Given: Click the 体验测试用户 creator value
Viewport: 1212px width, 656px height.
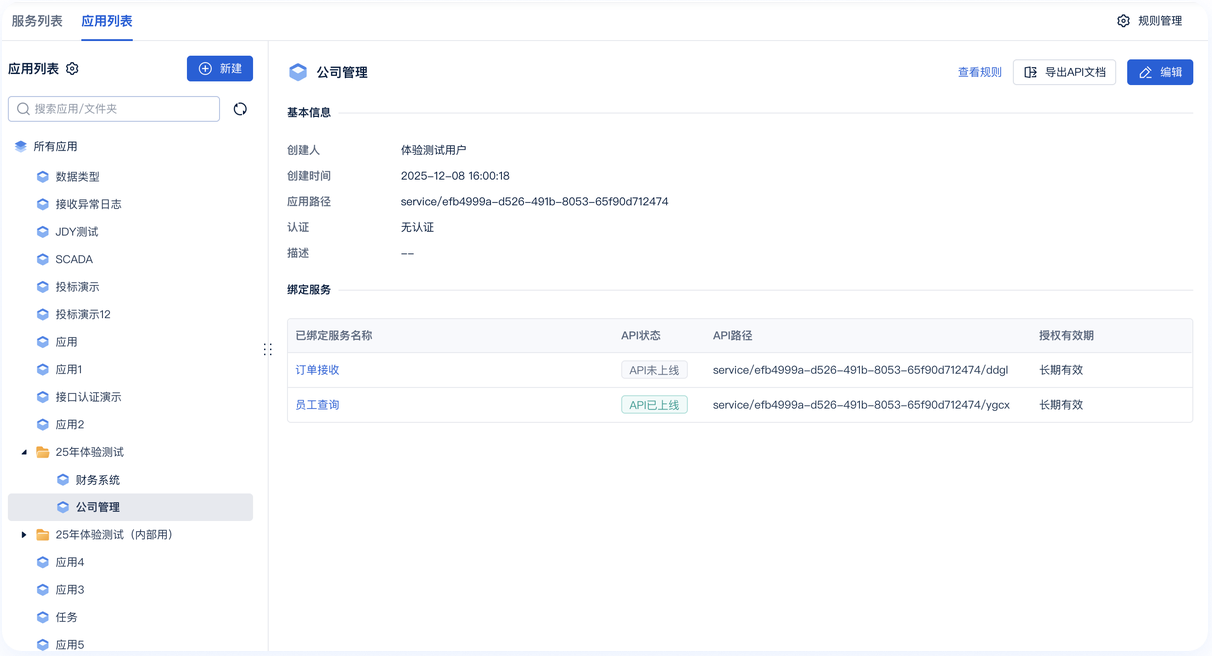Looking at the screenshot, I should point(434,150).
